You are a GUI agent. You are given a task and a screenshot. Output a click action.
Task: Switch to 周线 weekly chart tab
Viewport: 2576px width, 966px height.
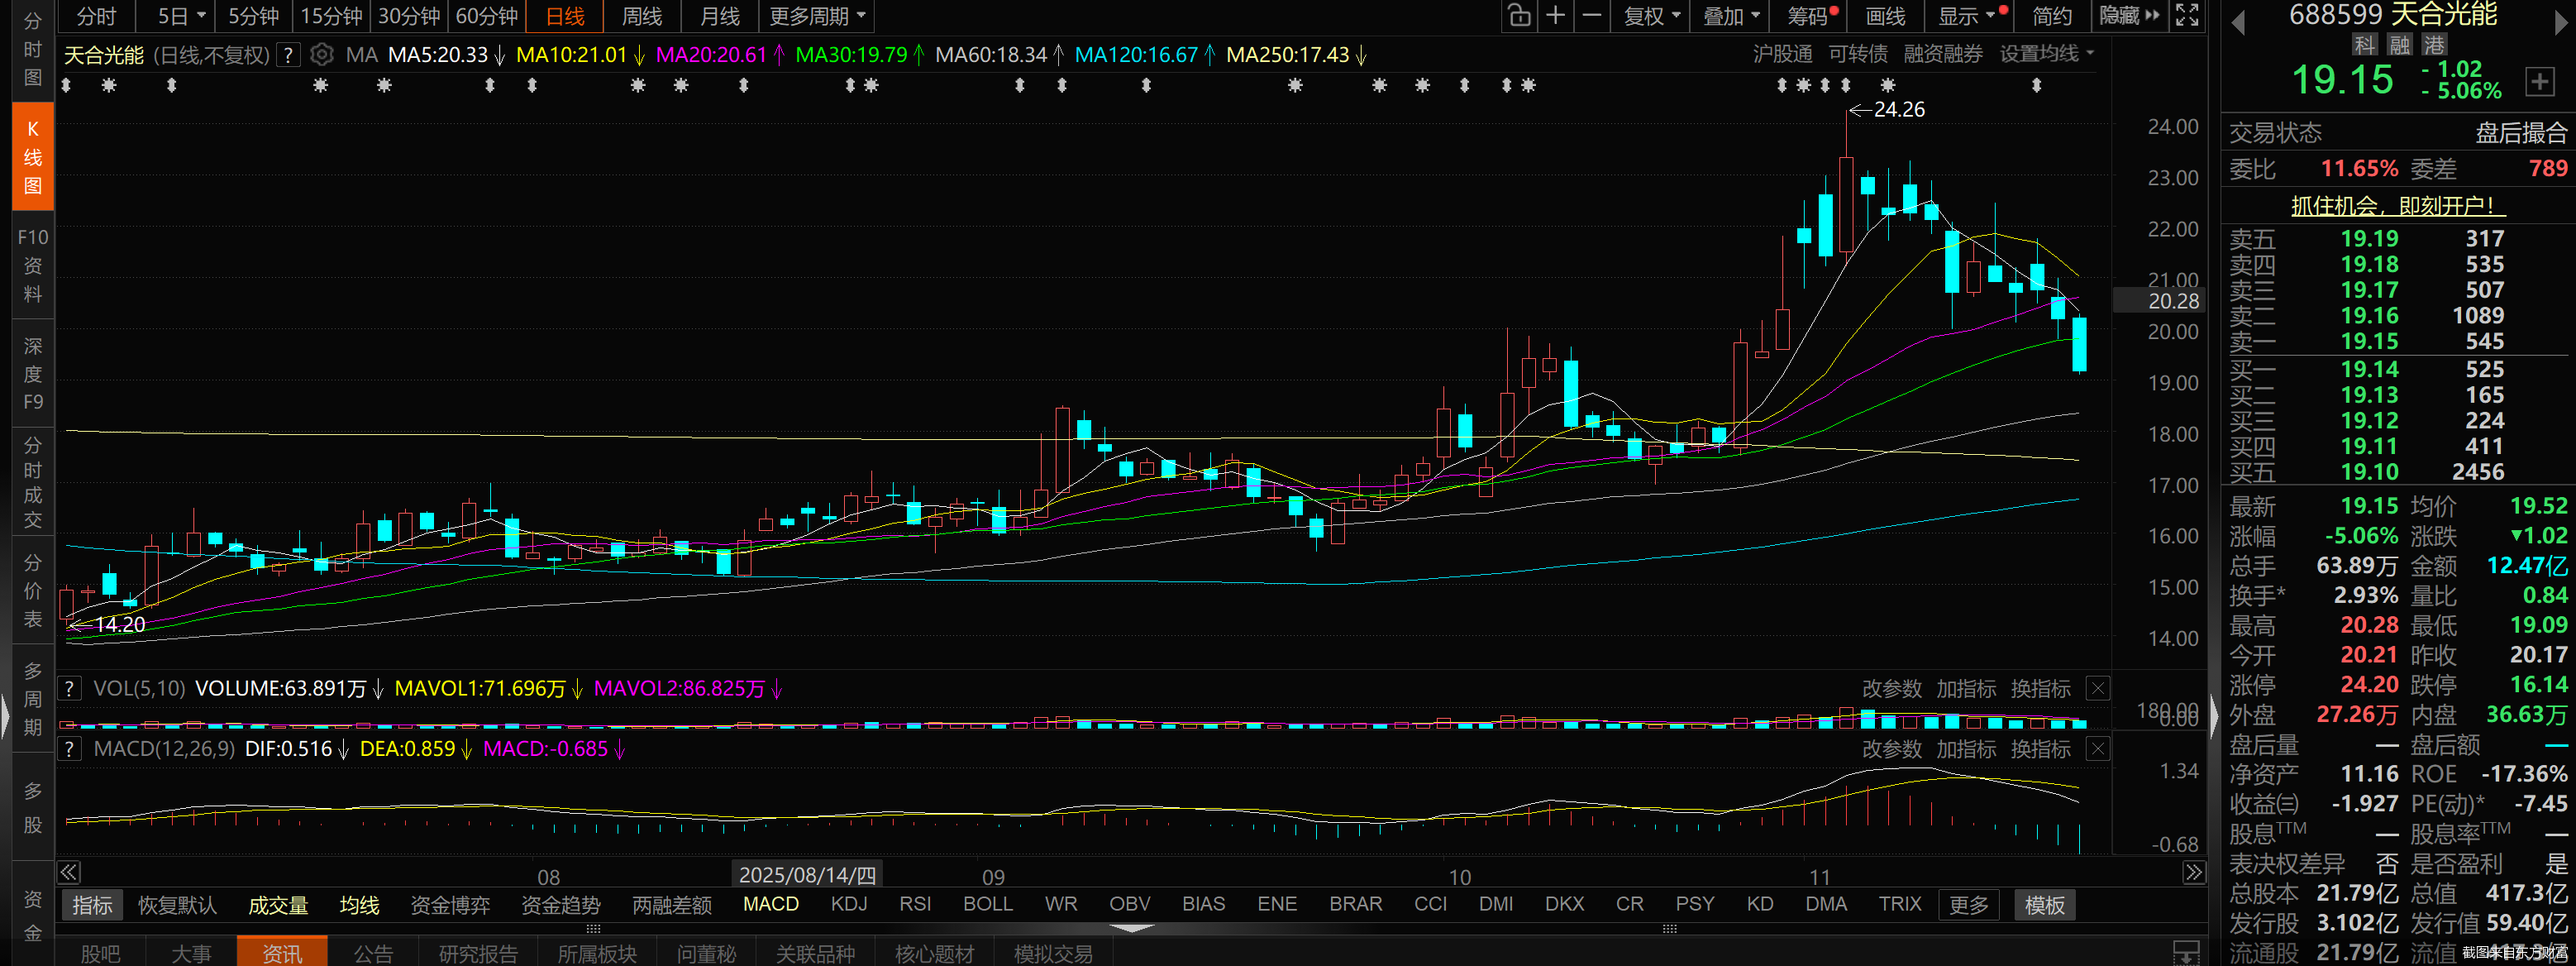[641, 16]
